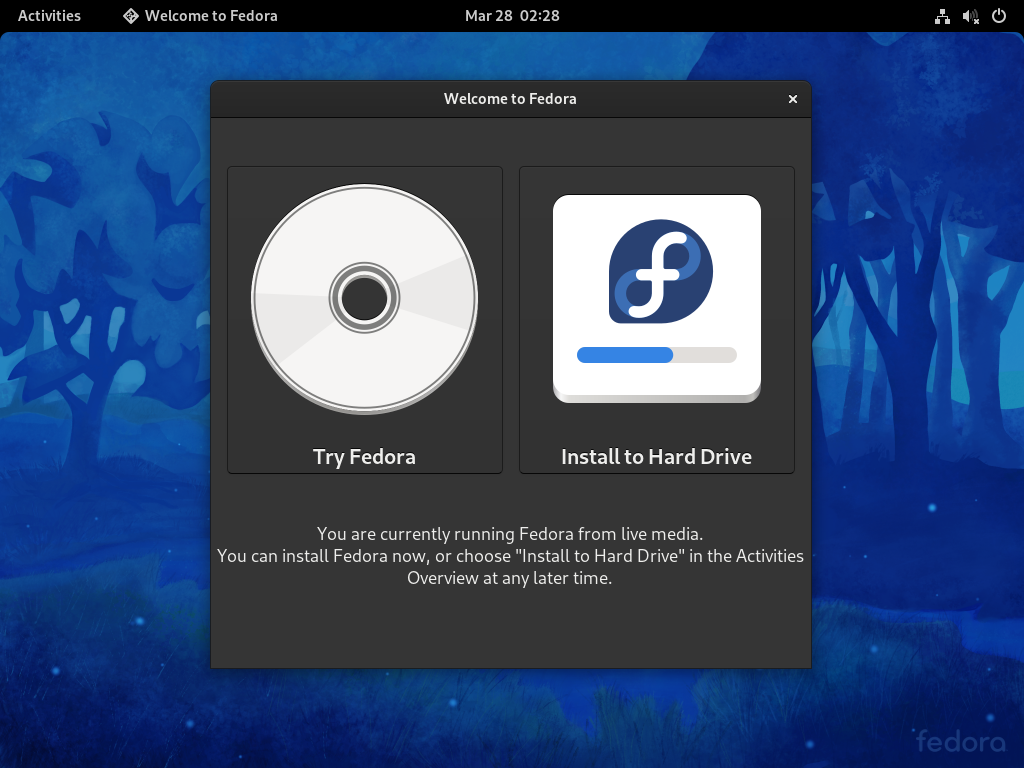
Task: Open the Welcome to Fedora app menu
Action: tap(199, 16)
